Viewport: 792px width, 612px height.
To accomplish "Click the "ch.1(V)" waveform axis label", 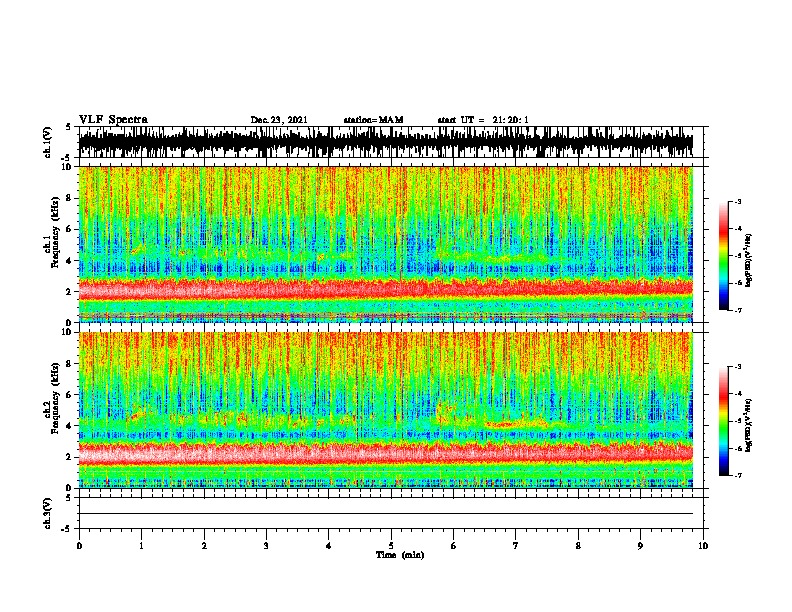I will point(48,142).
